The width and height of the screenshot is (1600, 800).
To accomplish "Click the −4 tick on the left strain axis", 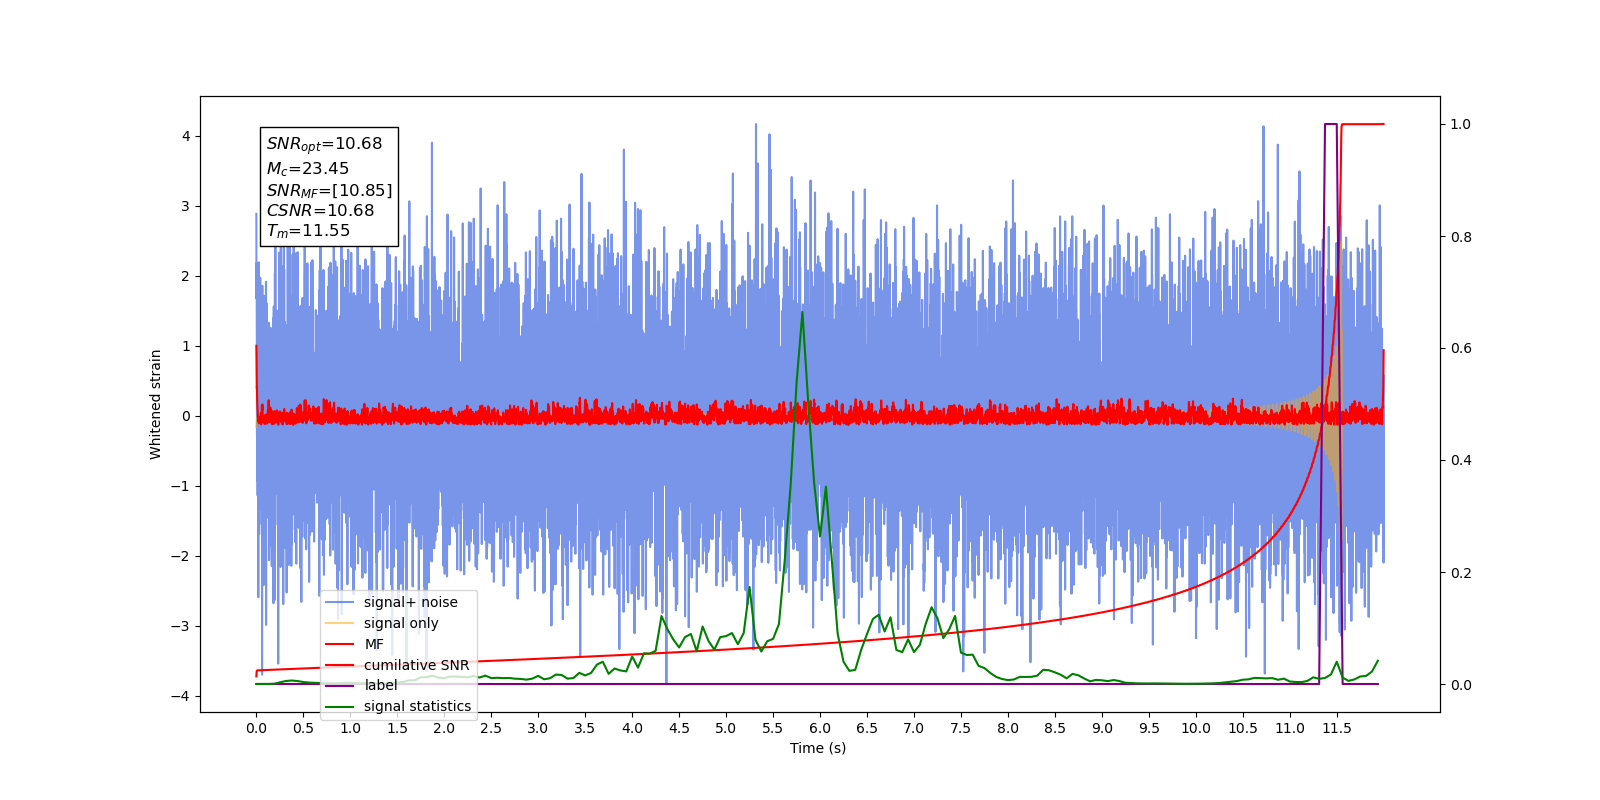I will [182, 696].
